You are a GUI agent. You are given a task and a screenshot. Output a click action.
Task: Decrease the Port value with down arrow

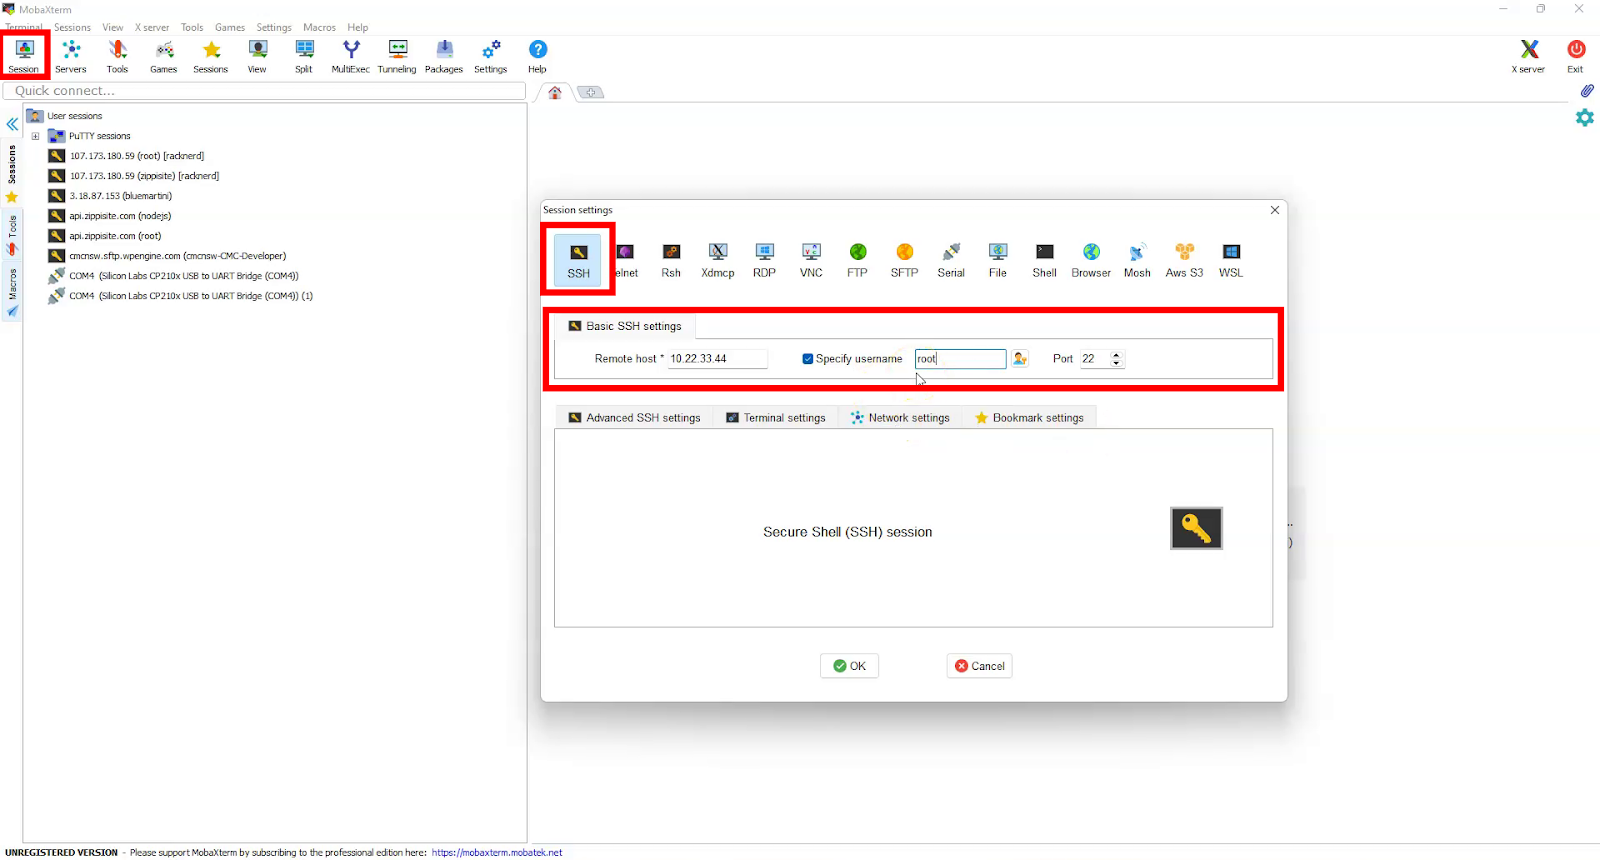pos(1117,363)
